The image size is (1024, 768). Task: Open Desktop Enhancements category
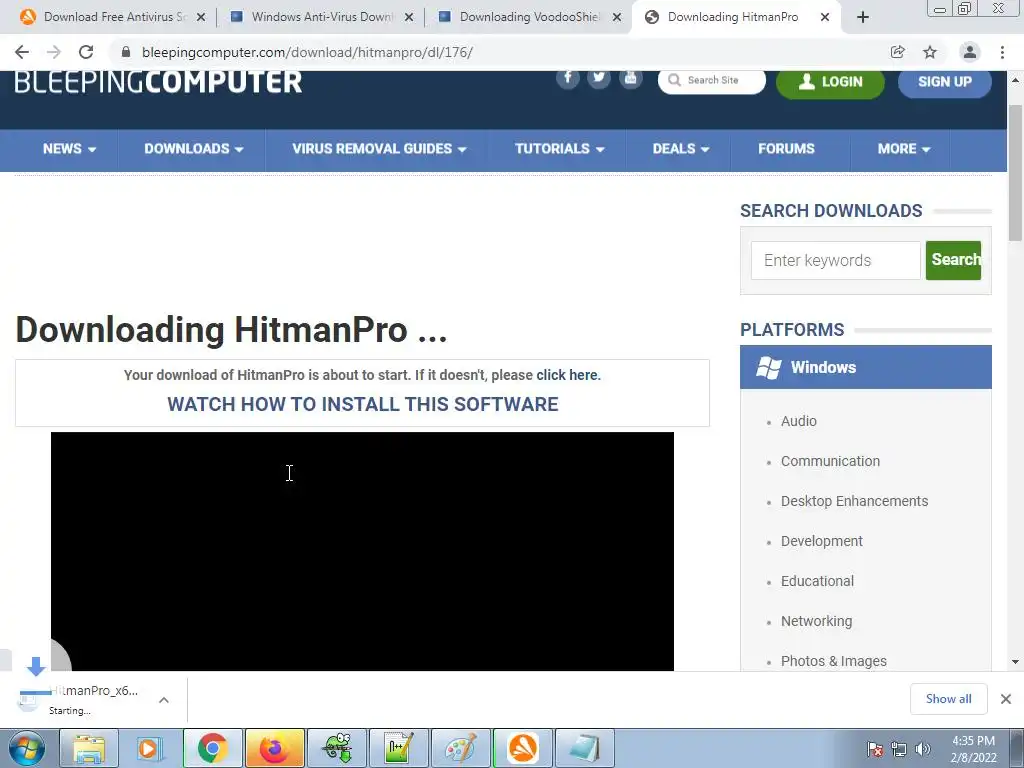coord(854,501)
